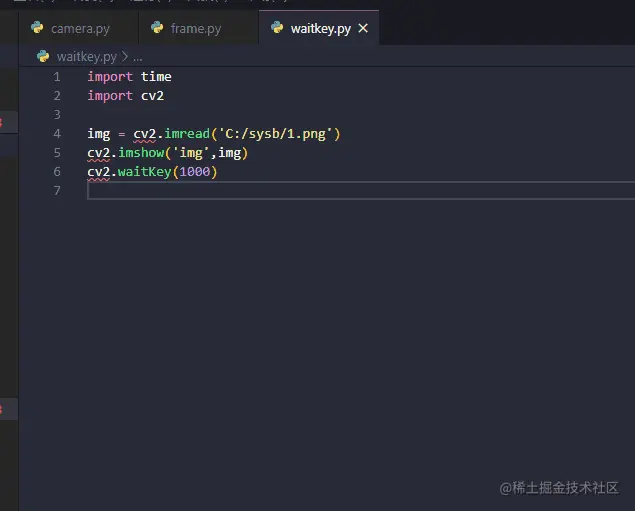
Task: Expand the breadcrumb ellipsis symbols
Action: (x=138, y=57)
